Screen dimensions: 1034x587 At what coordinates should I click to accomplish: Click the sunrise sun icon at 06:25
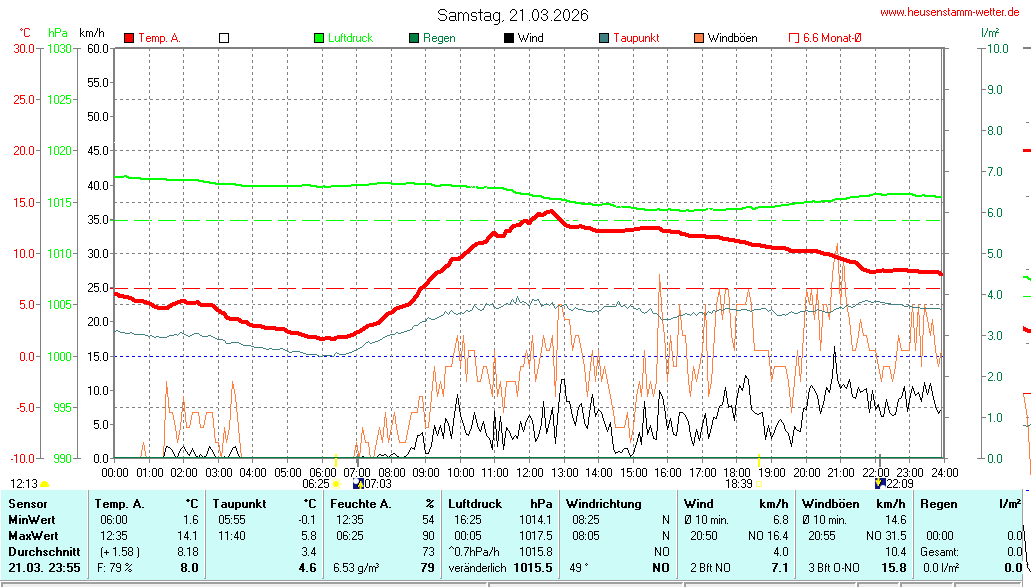click(338, 483)
